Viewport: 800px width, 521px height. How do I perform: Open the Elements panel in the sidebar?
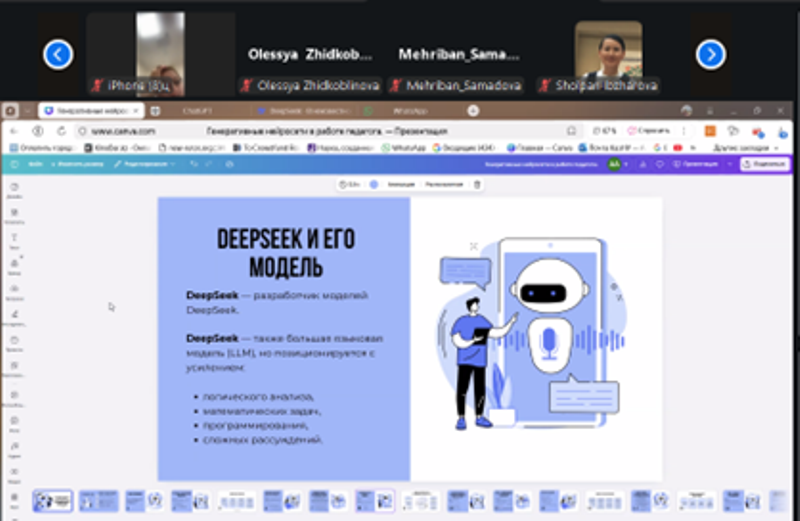tap(15, 215)
